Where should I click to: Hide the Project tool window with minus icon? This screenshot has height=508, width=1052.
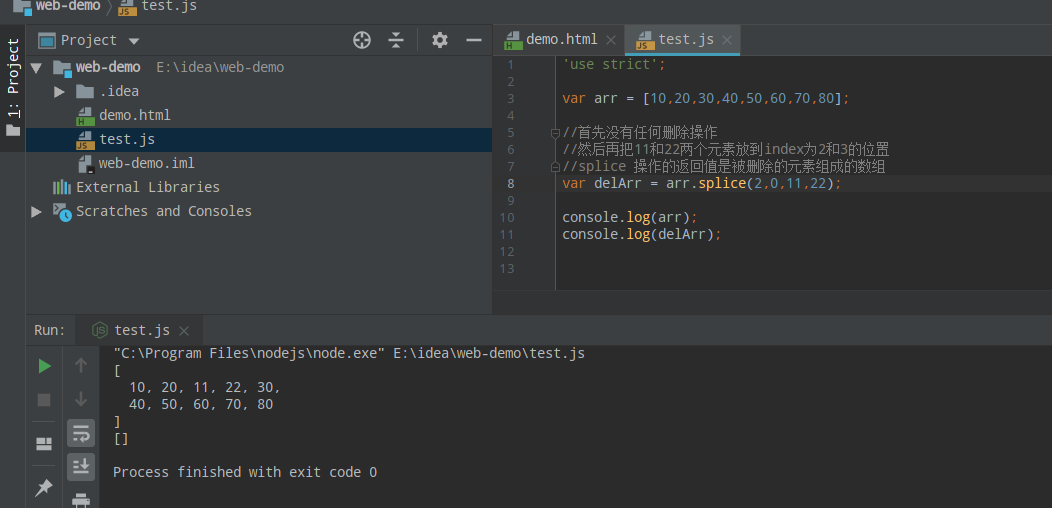tap(474, 40)
